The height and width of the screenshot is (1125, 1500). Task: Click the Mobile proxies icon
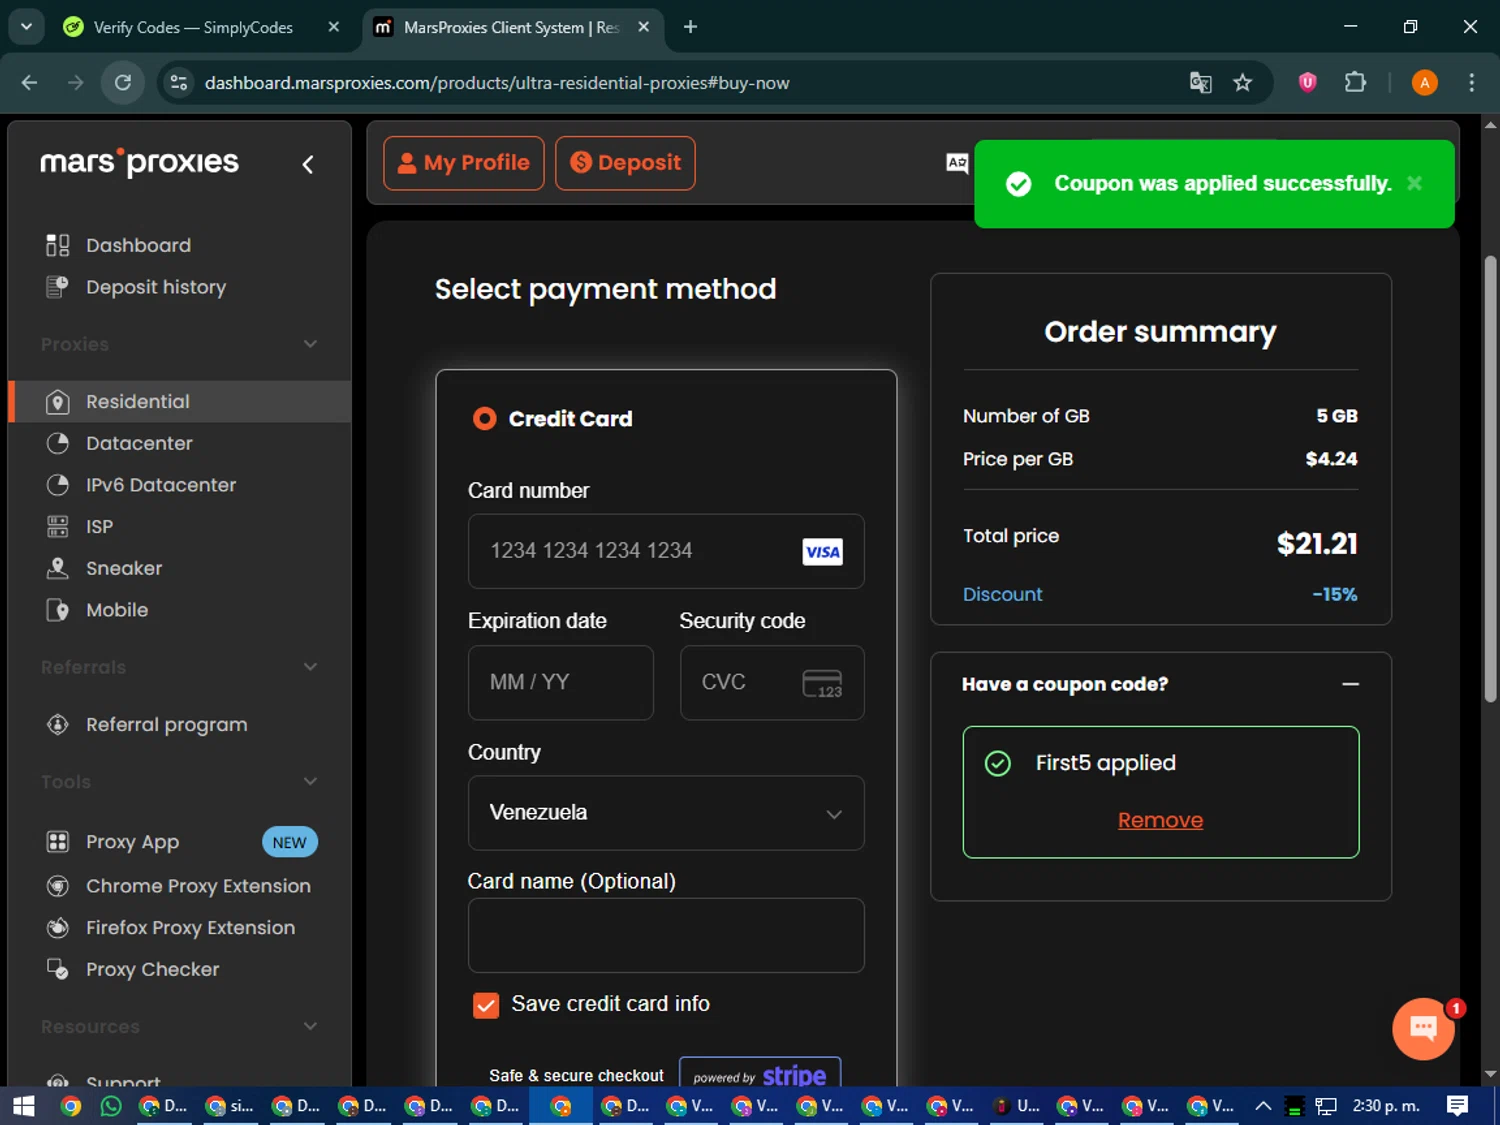pos(58,610)
